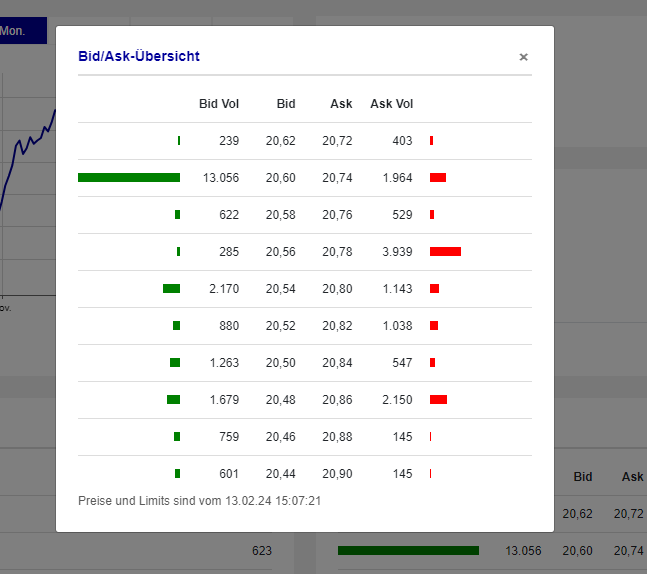Click the Ask Vol column header

coord(392,104)
